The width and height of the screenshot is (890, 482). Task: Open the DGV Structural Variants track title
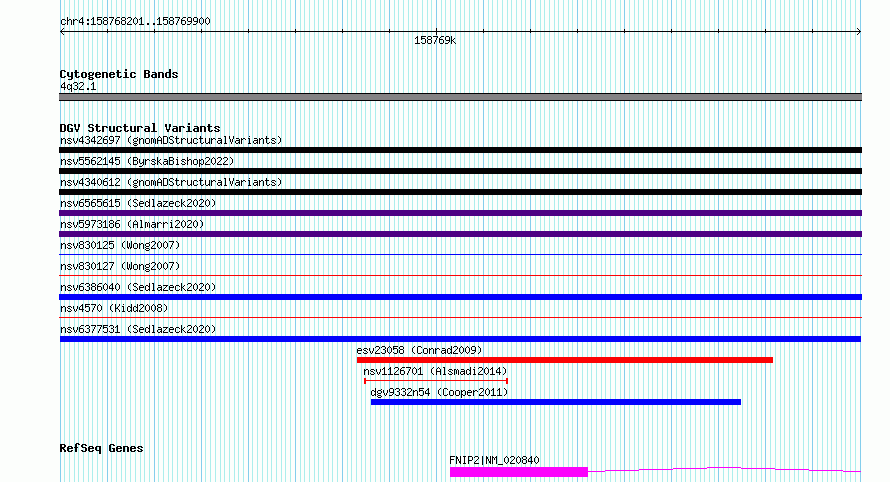point(140,128)
